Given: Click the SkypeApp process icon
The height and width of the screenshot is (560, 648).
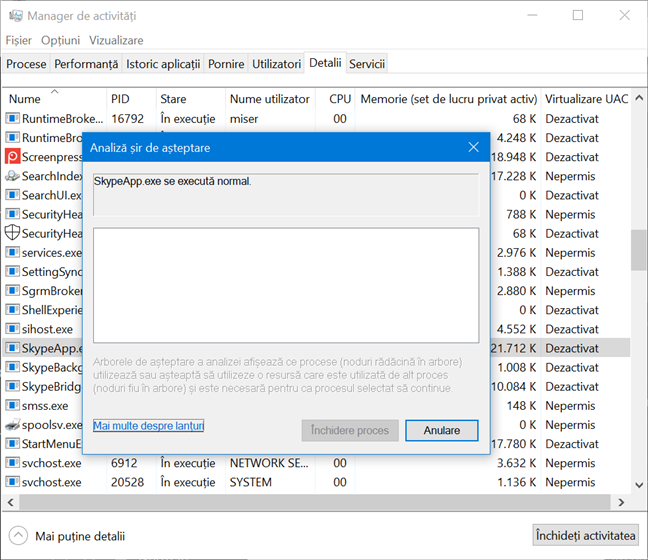Looking at the screenshot, I should pyautogui.click(x=12, y=348).
